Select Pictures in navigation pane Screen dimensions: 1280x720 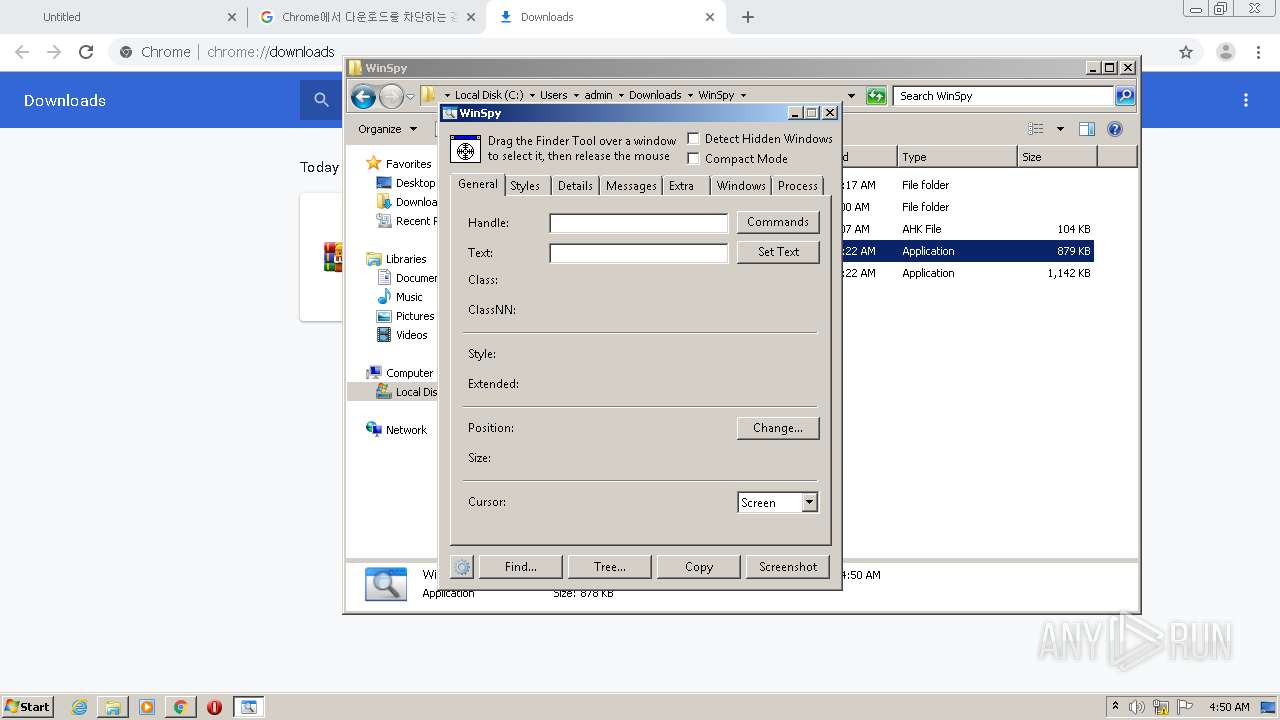tap(405, 316)
